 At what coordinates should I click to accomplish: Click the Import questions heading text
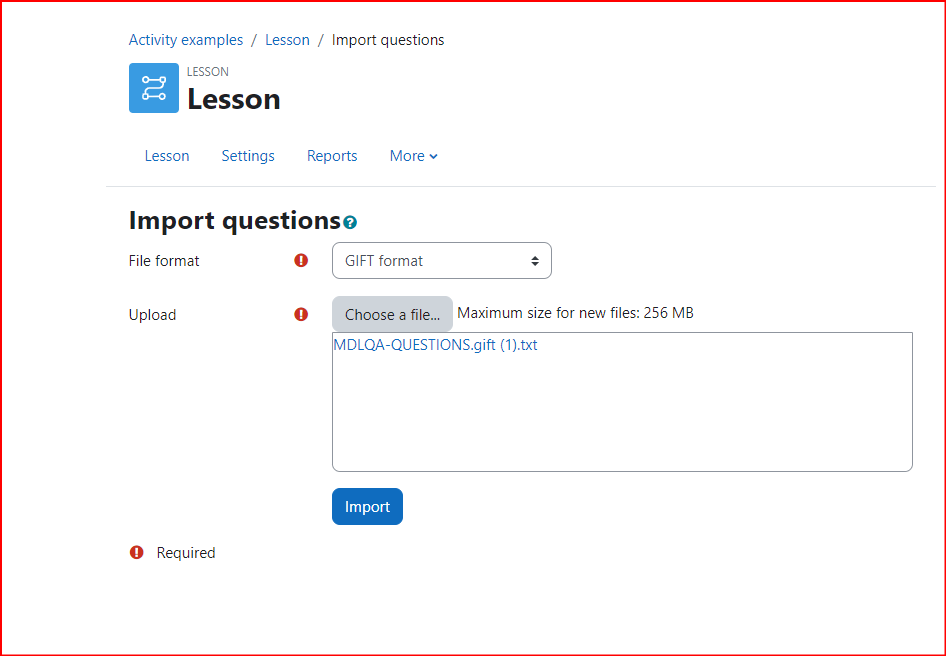point(235,220)
